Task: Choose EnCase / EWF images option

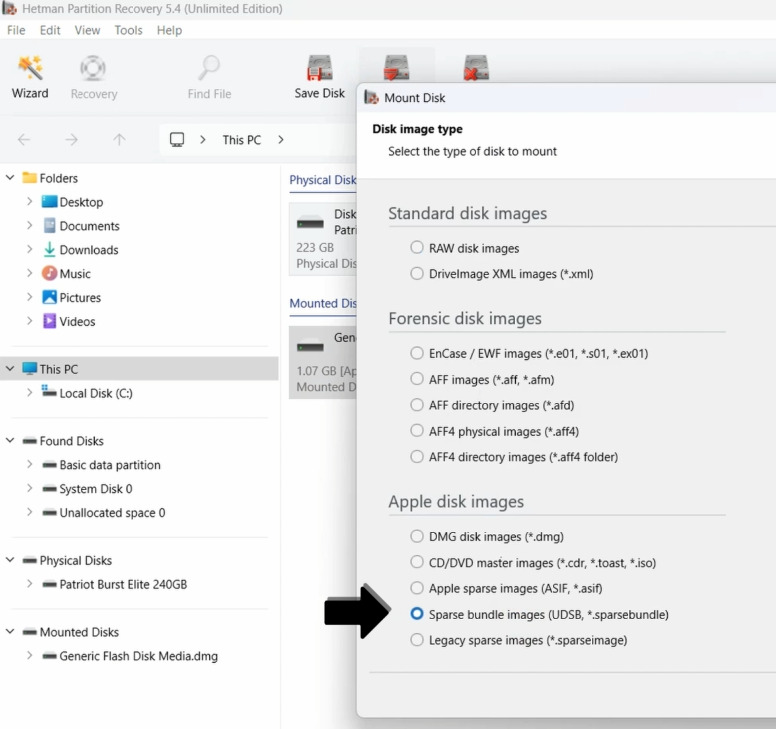Action: (x=417, y=353)
